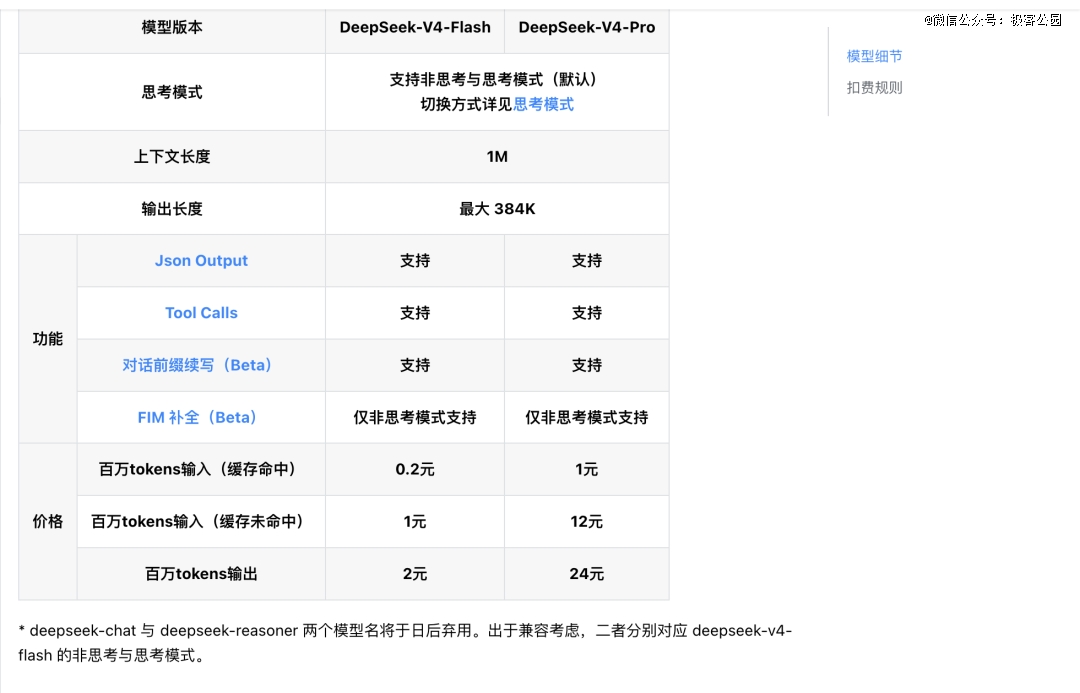Open the Tool Calls feature link

[201, 313]
